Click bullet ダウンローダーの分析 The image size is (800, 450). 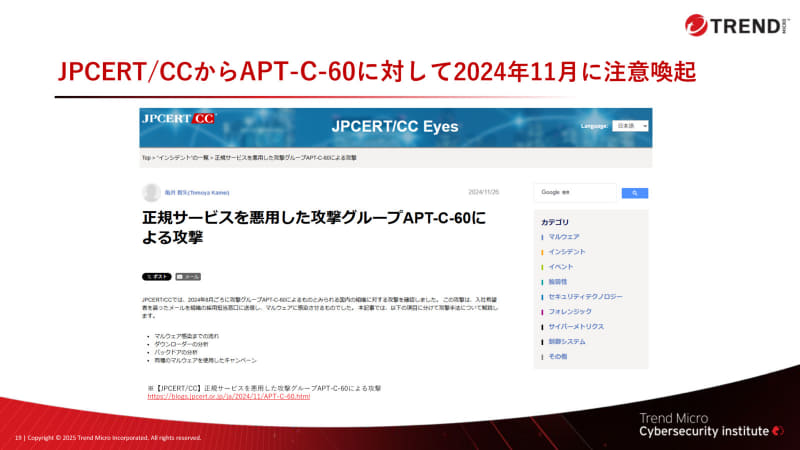[x=181, y=344]
